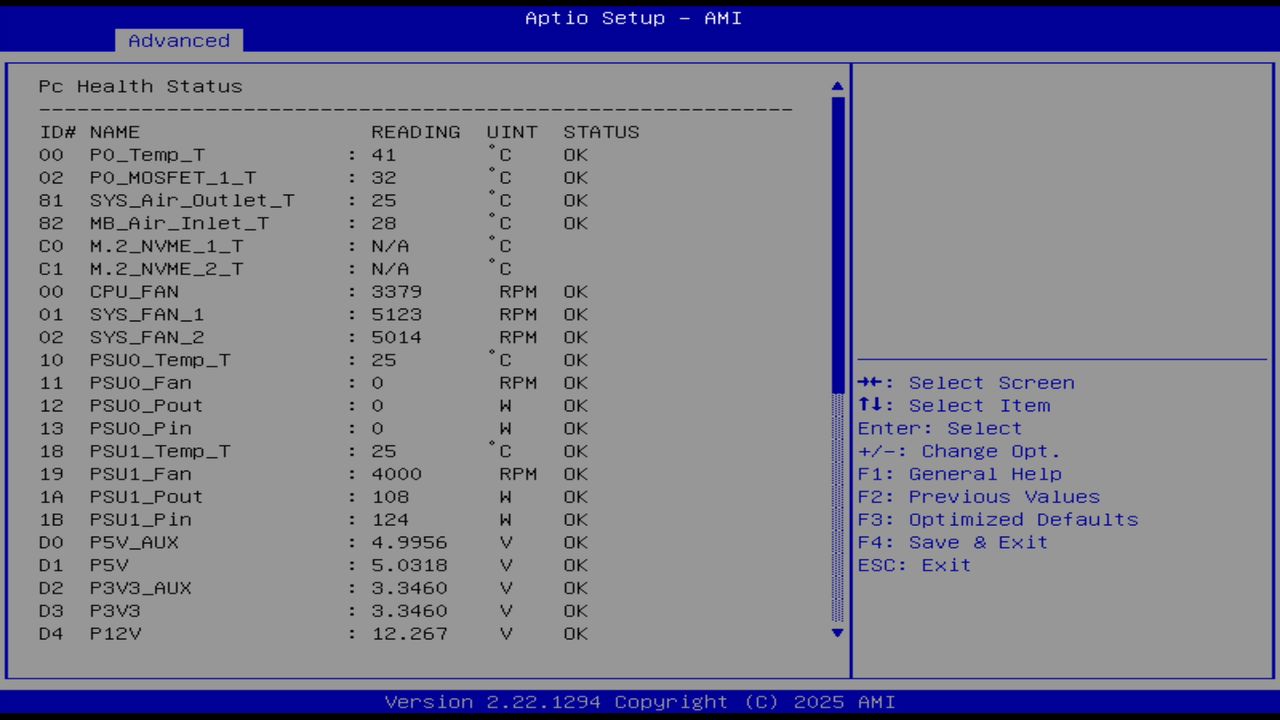Click Save & Exit help entry
This screenshot has height=720, width=1280.
point(952,542)
